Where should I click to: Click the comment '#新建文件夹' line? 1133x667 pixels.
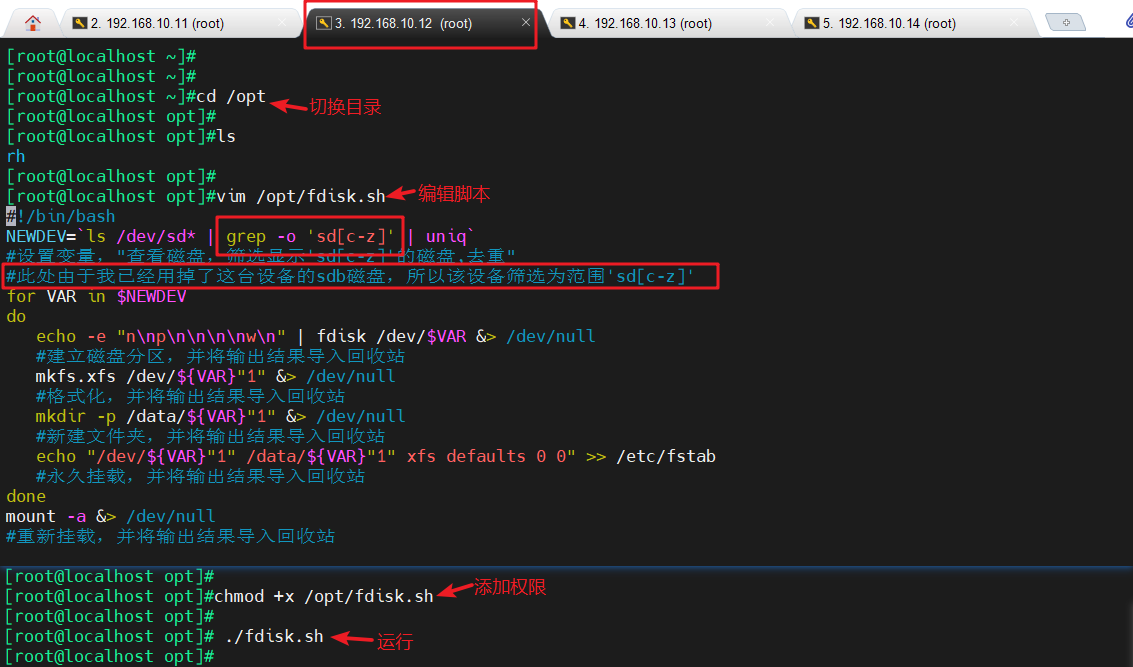click(210, 436)
